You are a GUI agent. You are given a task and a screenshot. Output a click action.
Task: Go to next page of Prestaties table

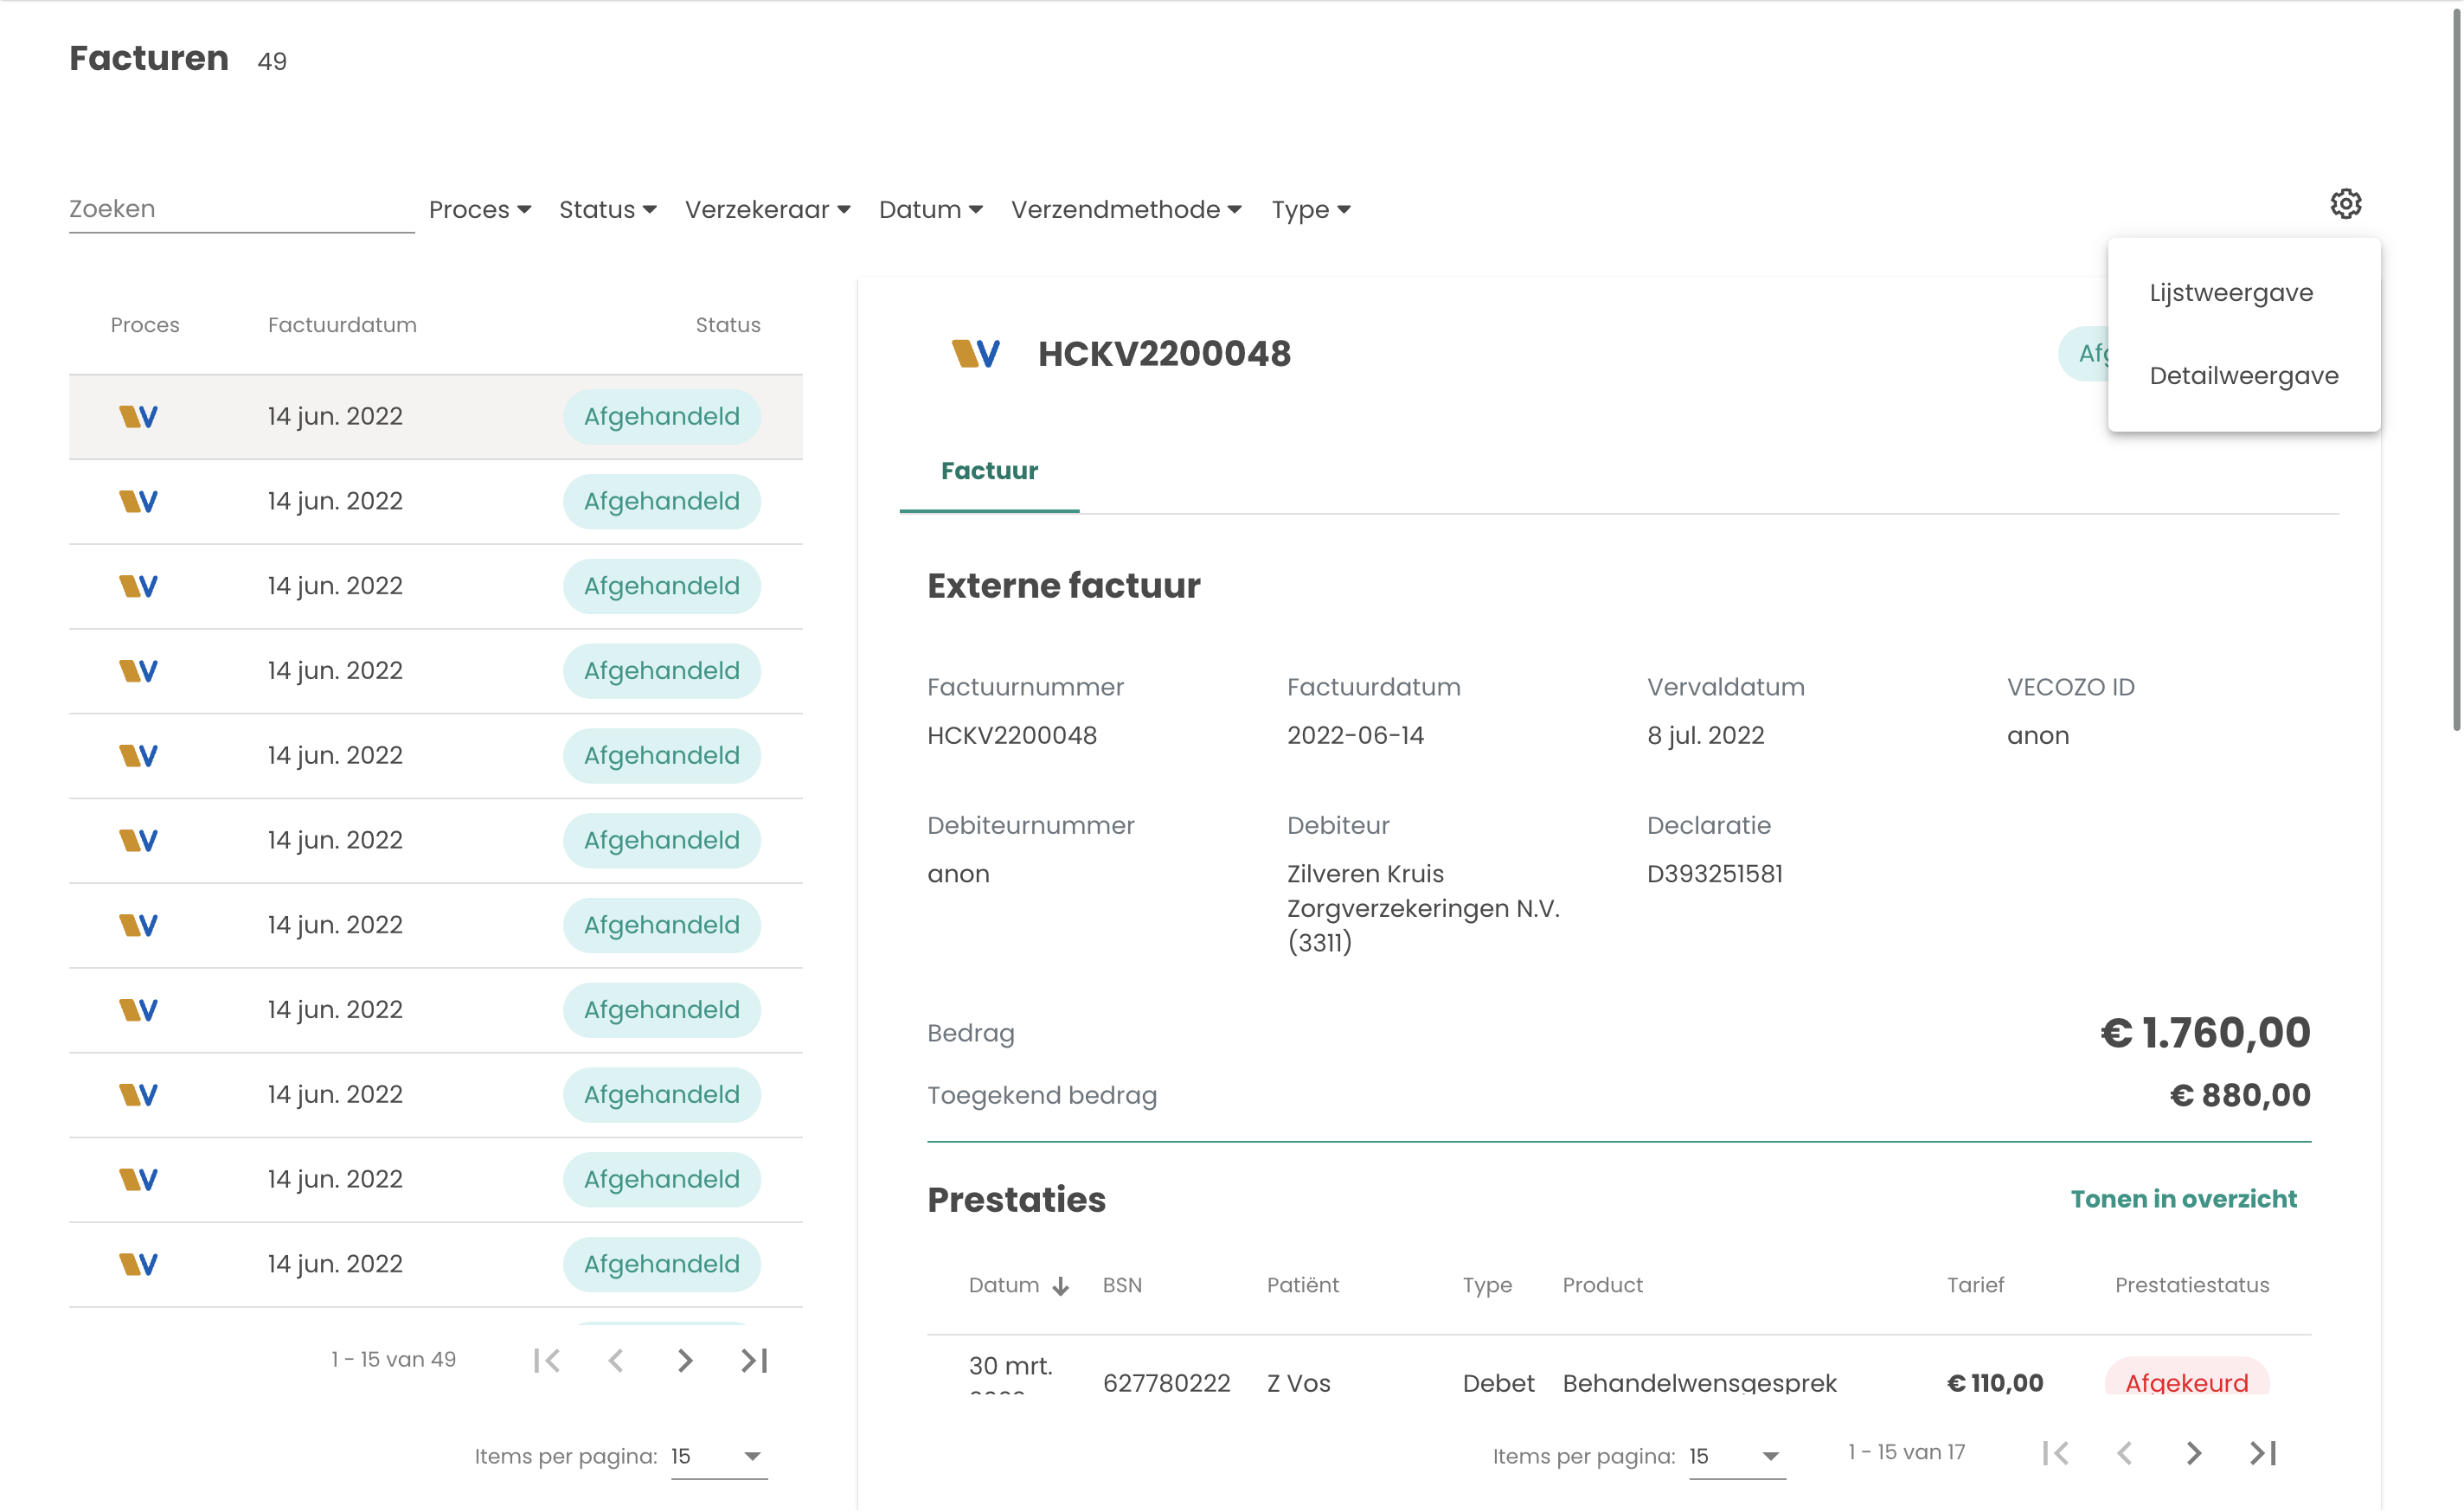point(2194,1453)
